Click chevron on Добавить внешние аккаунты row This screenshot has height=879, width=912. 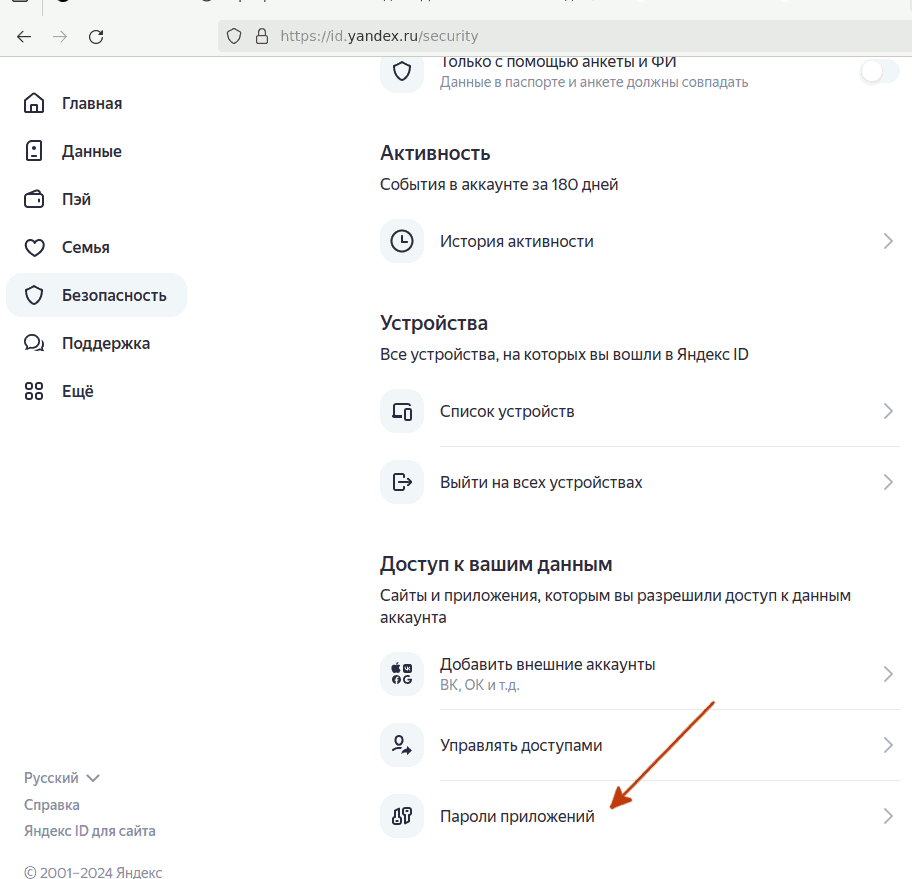[888, 674]
